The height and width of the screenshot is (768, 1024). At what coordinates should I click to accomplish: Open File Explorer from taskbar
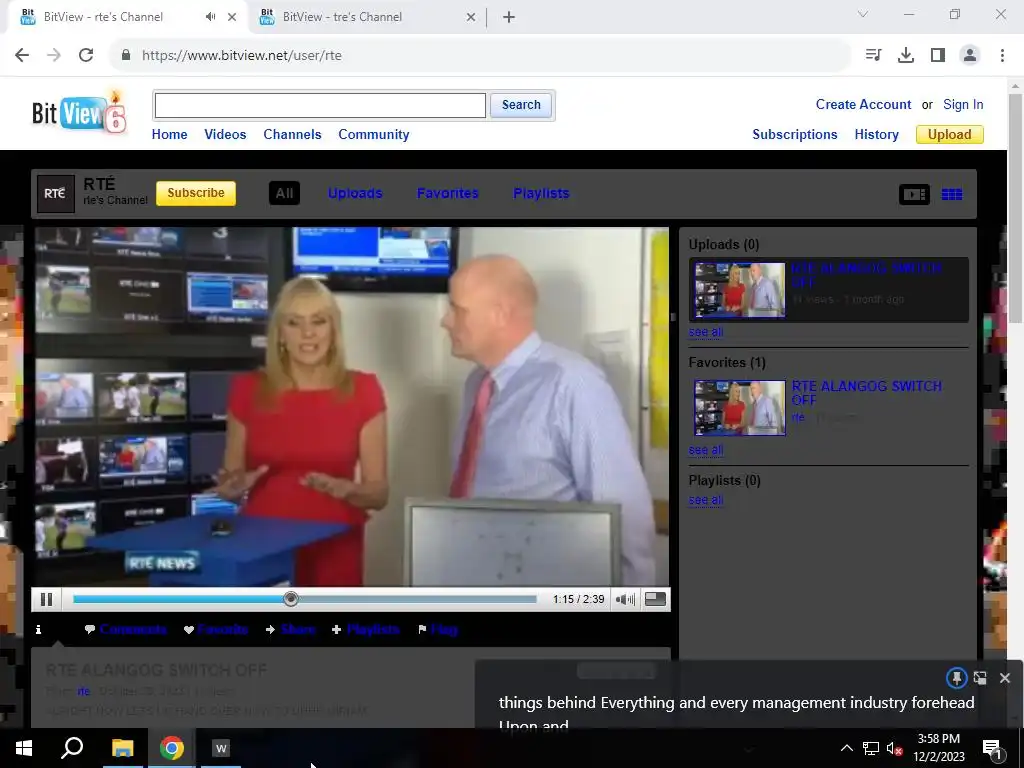pos(122,748)
